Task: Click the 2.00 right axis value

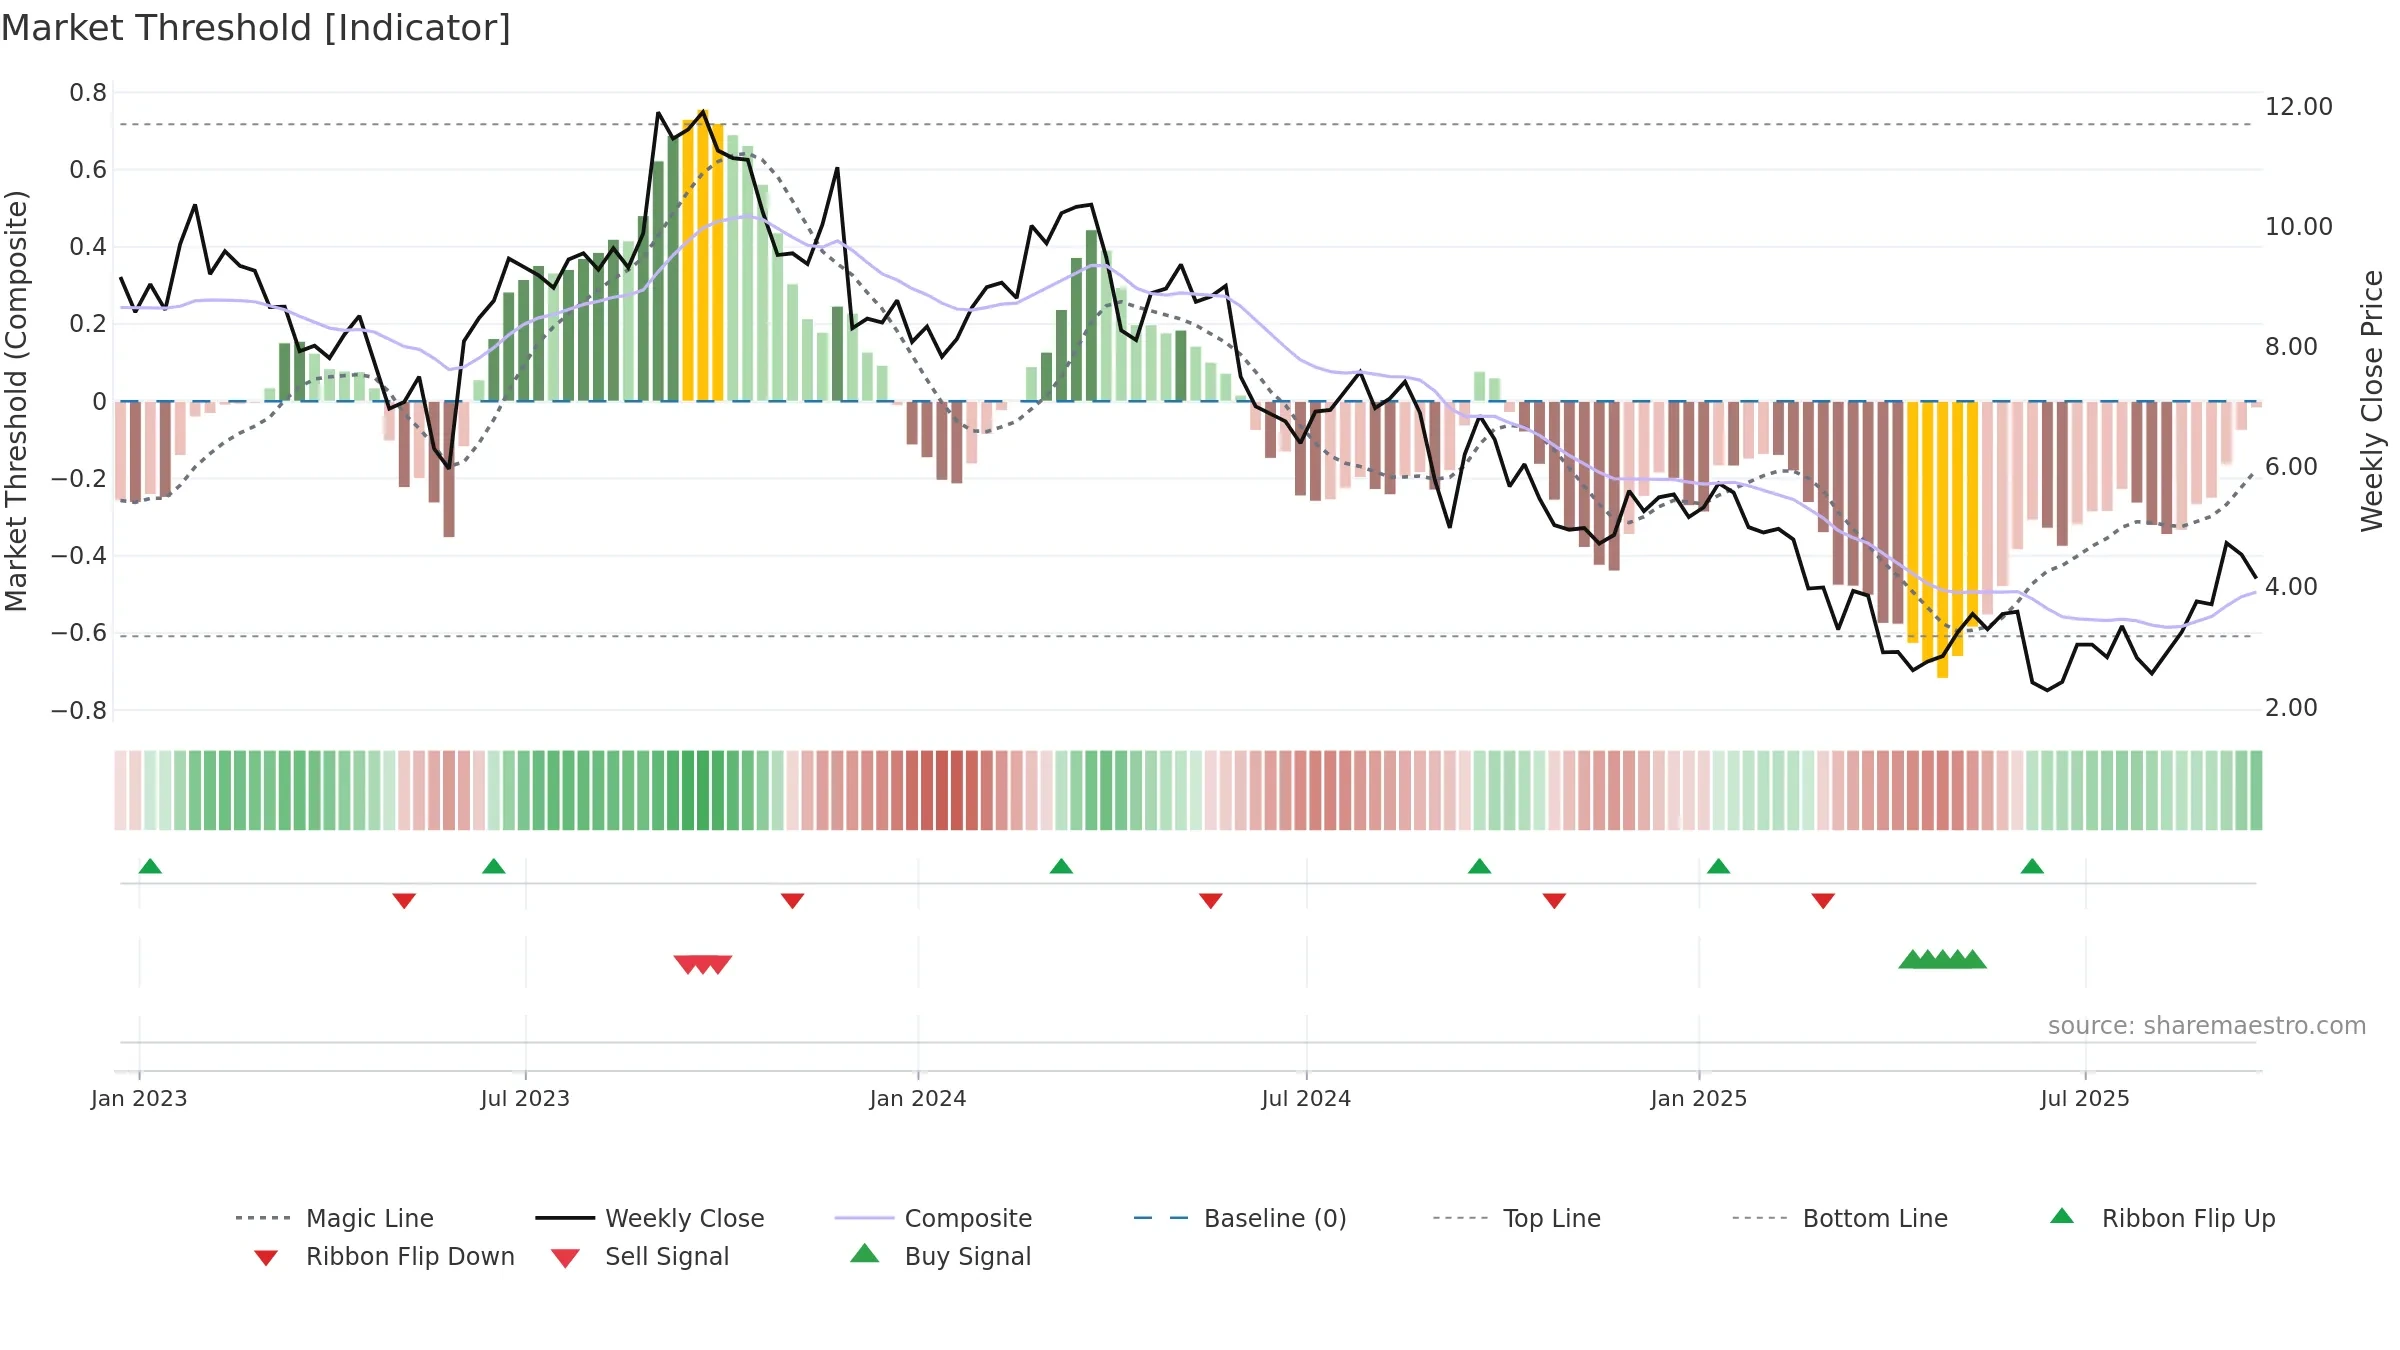Action: (x=2291, y=707)
